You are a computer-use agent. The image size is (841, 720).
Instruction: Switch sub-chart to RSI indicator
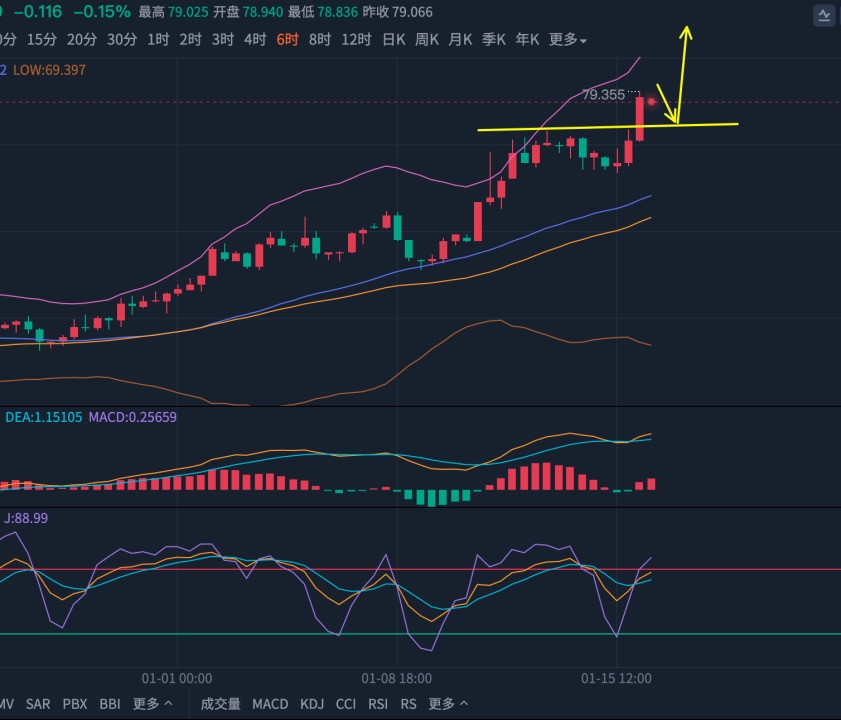click(x=378, y=704)
